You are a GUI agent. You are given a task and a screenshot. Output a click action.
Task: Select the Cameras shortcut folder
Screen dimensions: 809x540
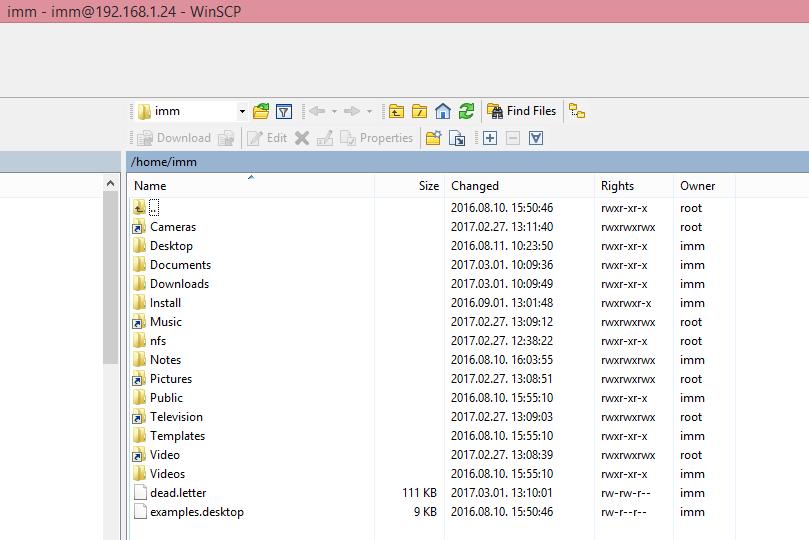pyautogui.click(x=173, y=227)
